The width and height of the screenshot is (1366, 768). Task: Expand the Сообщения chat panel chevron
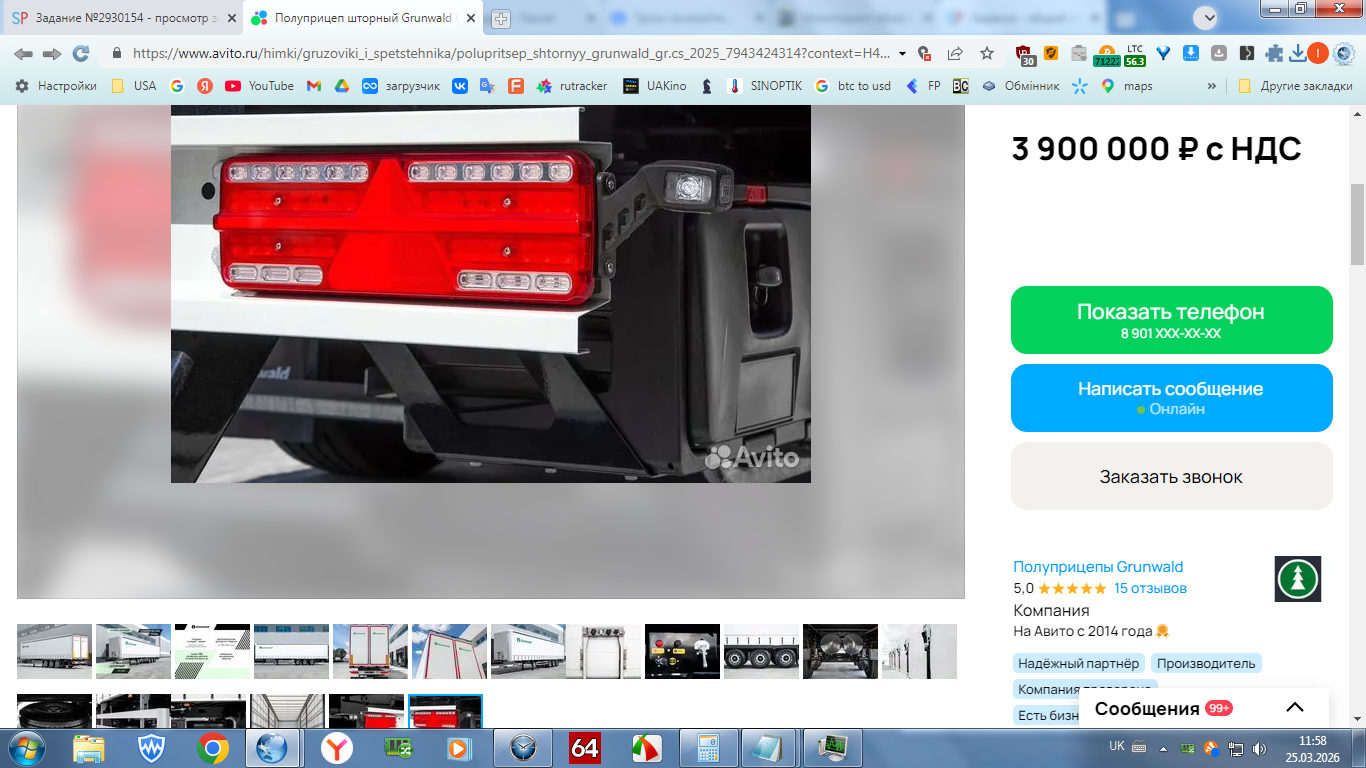click(1295, 708)
